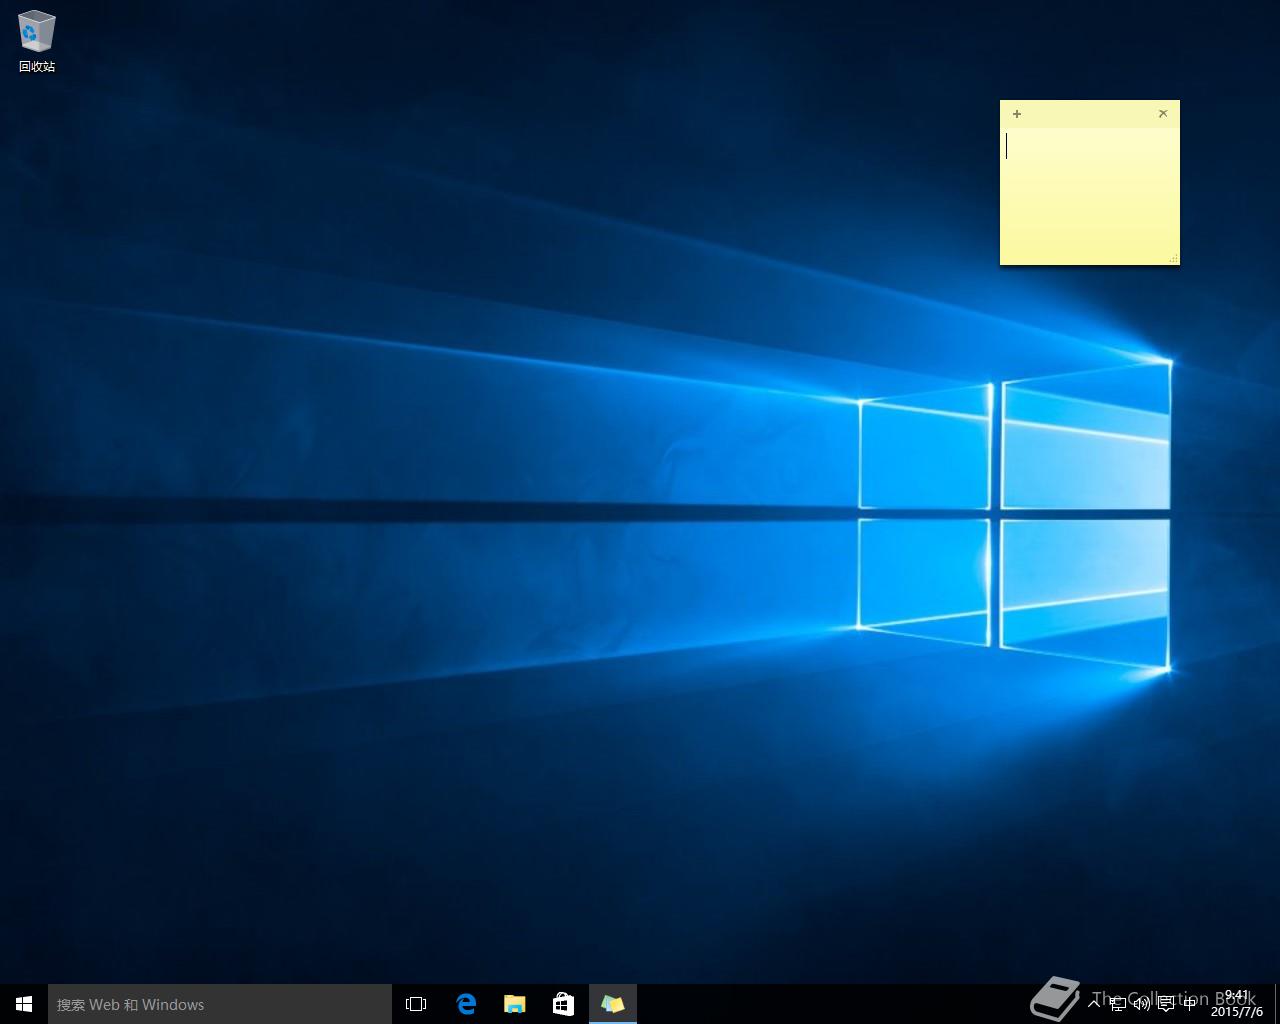Screen dimensions: 1280x1024
Task: Click the sticky note resize grip corner
Action: [x=1173, y=259]
